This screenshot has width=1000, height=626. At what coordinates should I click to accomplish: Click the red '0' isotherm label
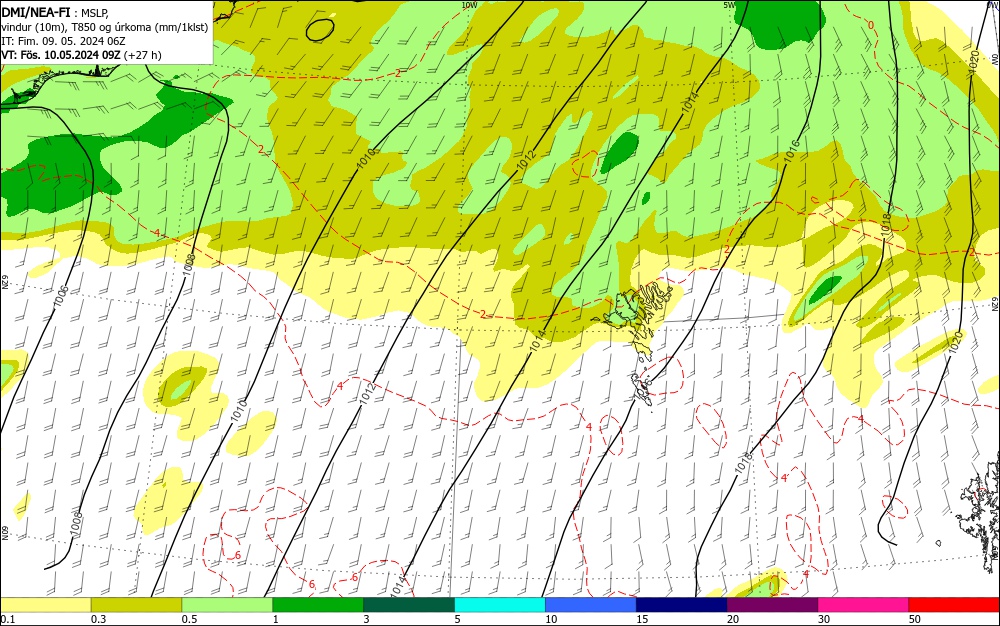[871, 25]
